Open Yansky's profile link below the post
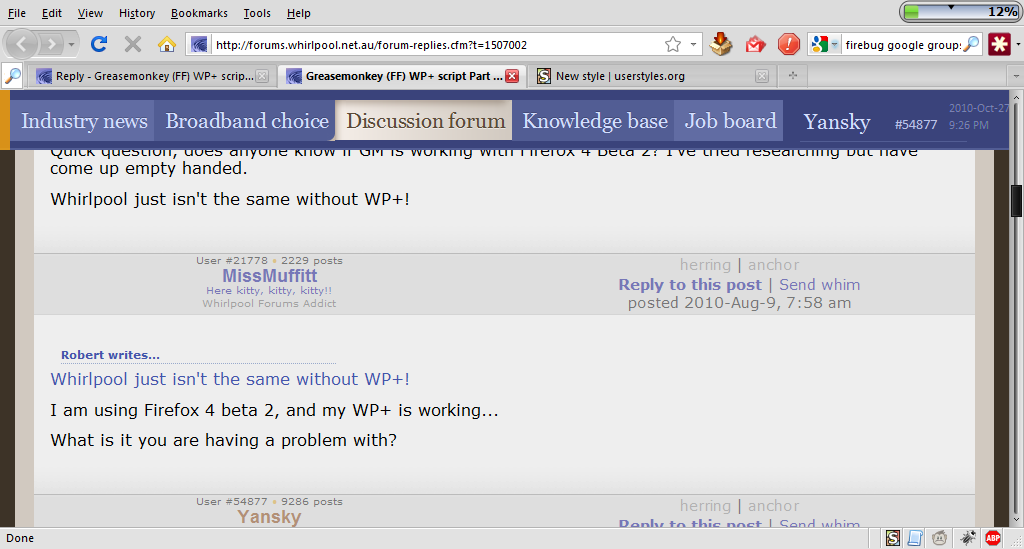 point(269,516)
